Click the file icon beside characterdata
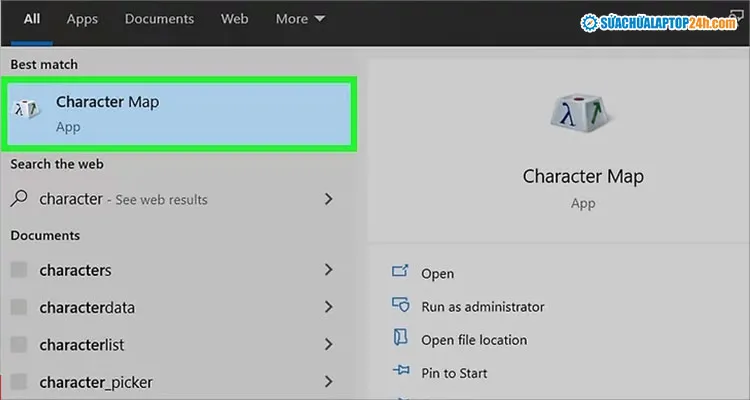The width and height of the screenshot is (750, 400). tap(19, 307)
